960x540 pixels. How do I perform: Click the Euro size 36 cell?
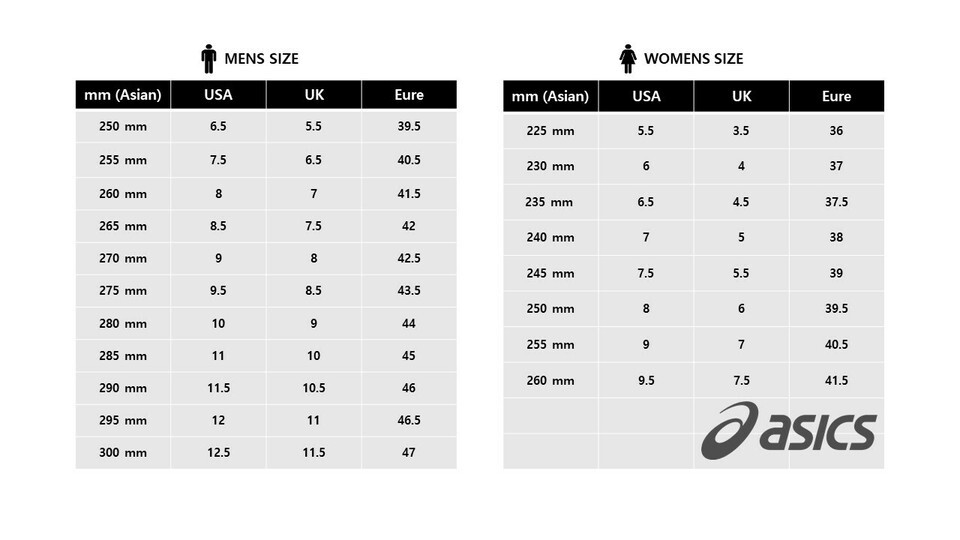tap(836, 131)
